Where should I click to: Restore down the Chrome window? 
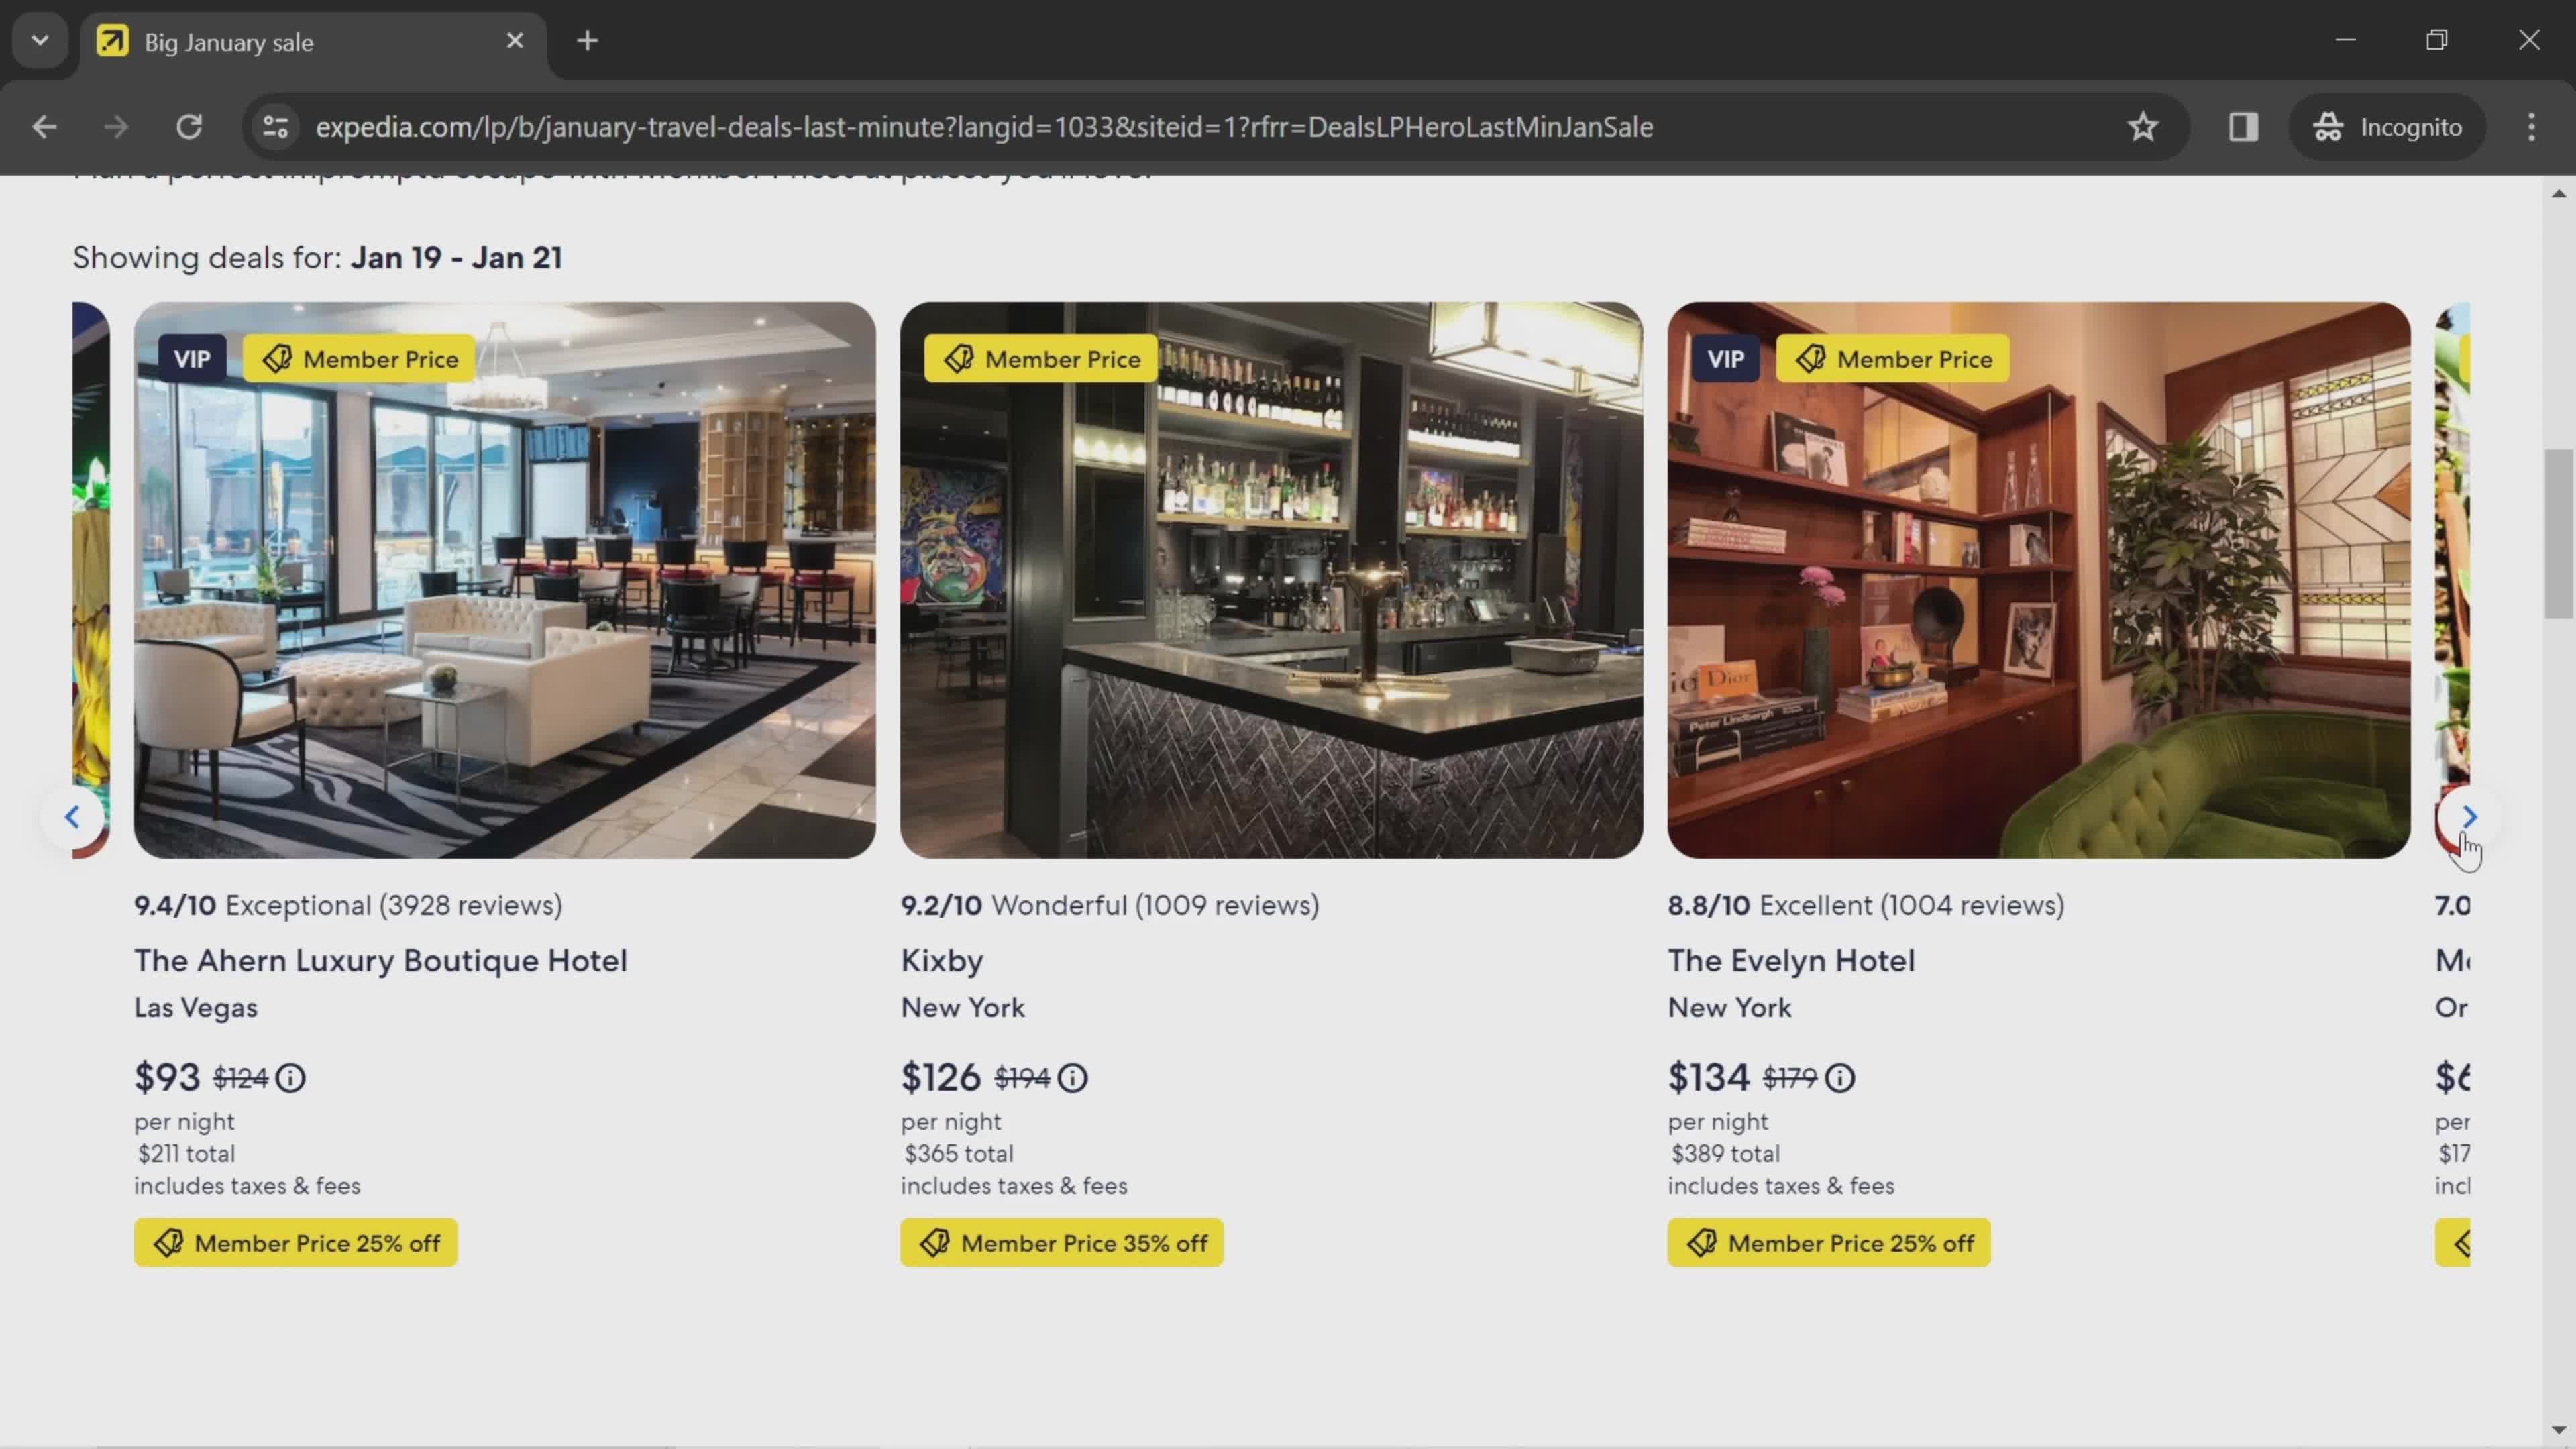pos(2437,40)
